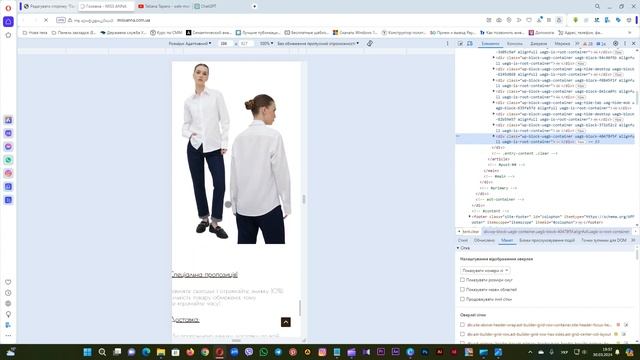Image resolution: width=640 pixels, height=360 pixels.
Task: Expand more styles pane tabs chevron
Action: [633, 240]
